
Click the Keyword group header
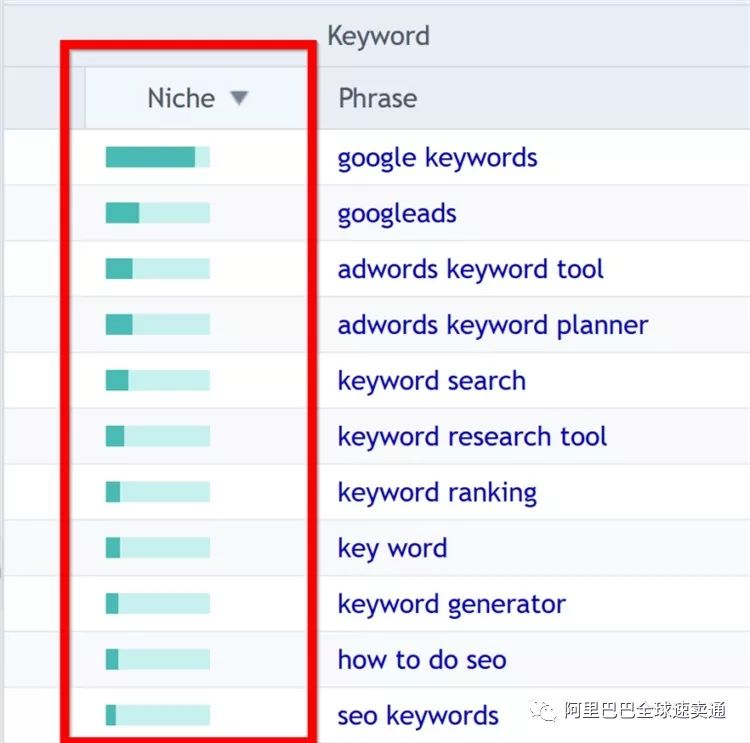pos(378,37)
